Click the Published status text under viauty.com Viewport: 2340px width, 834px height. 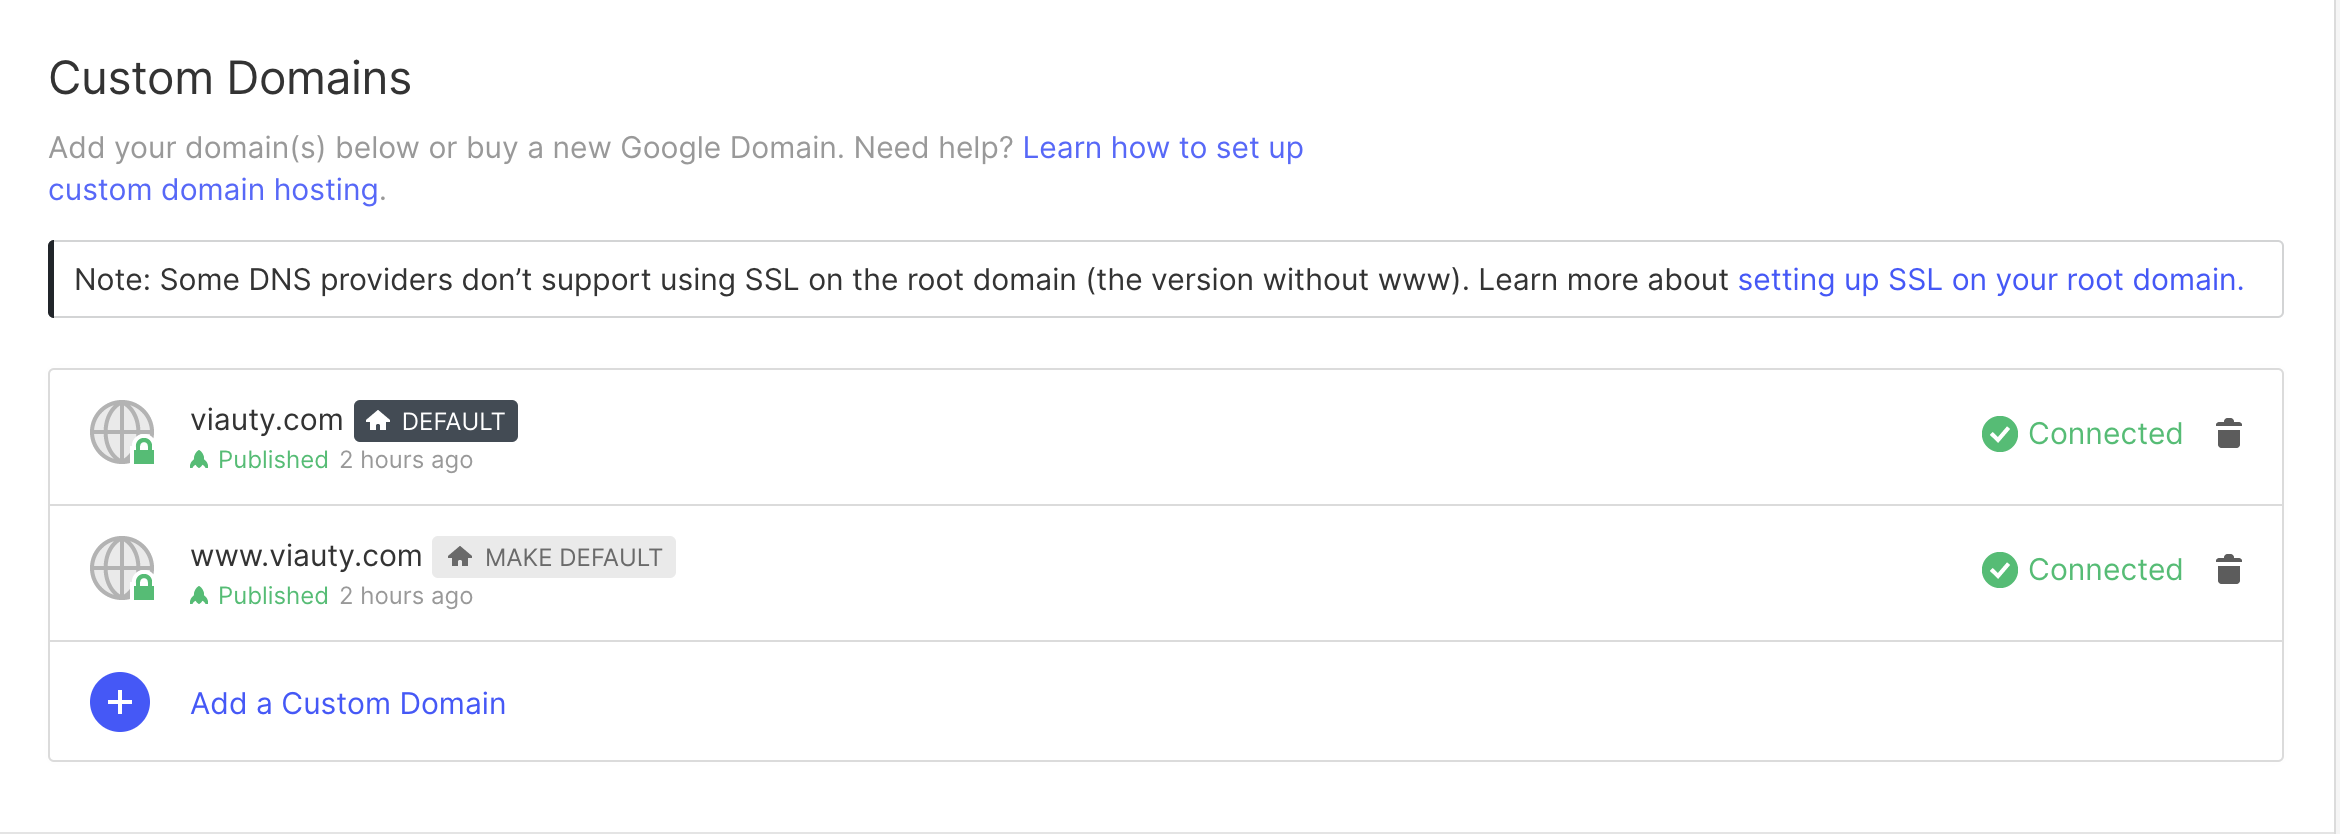(273, 460)
